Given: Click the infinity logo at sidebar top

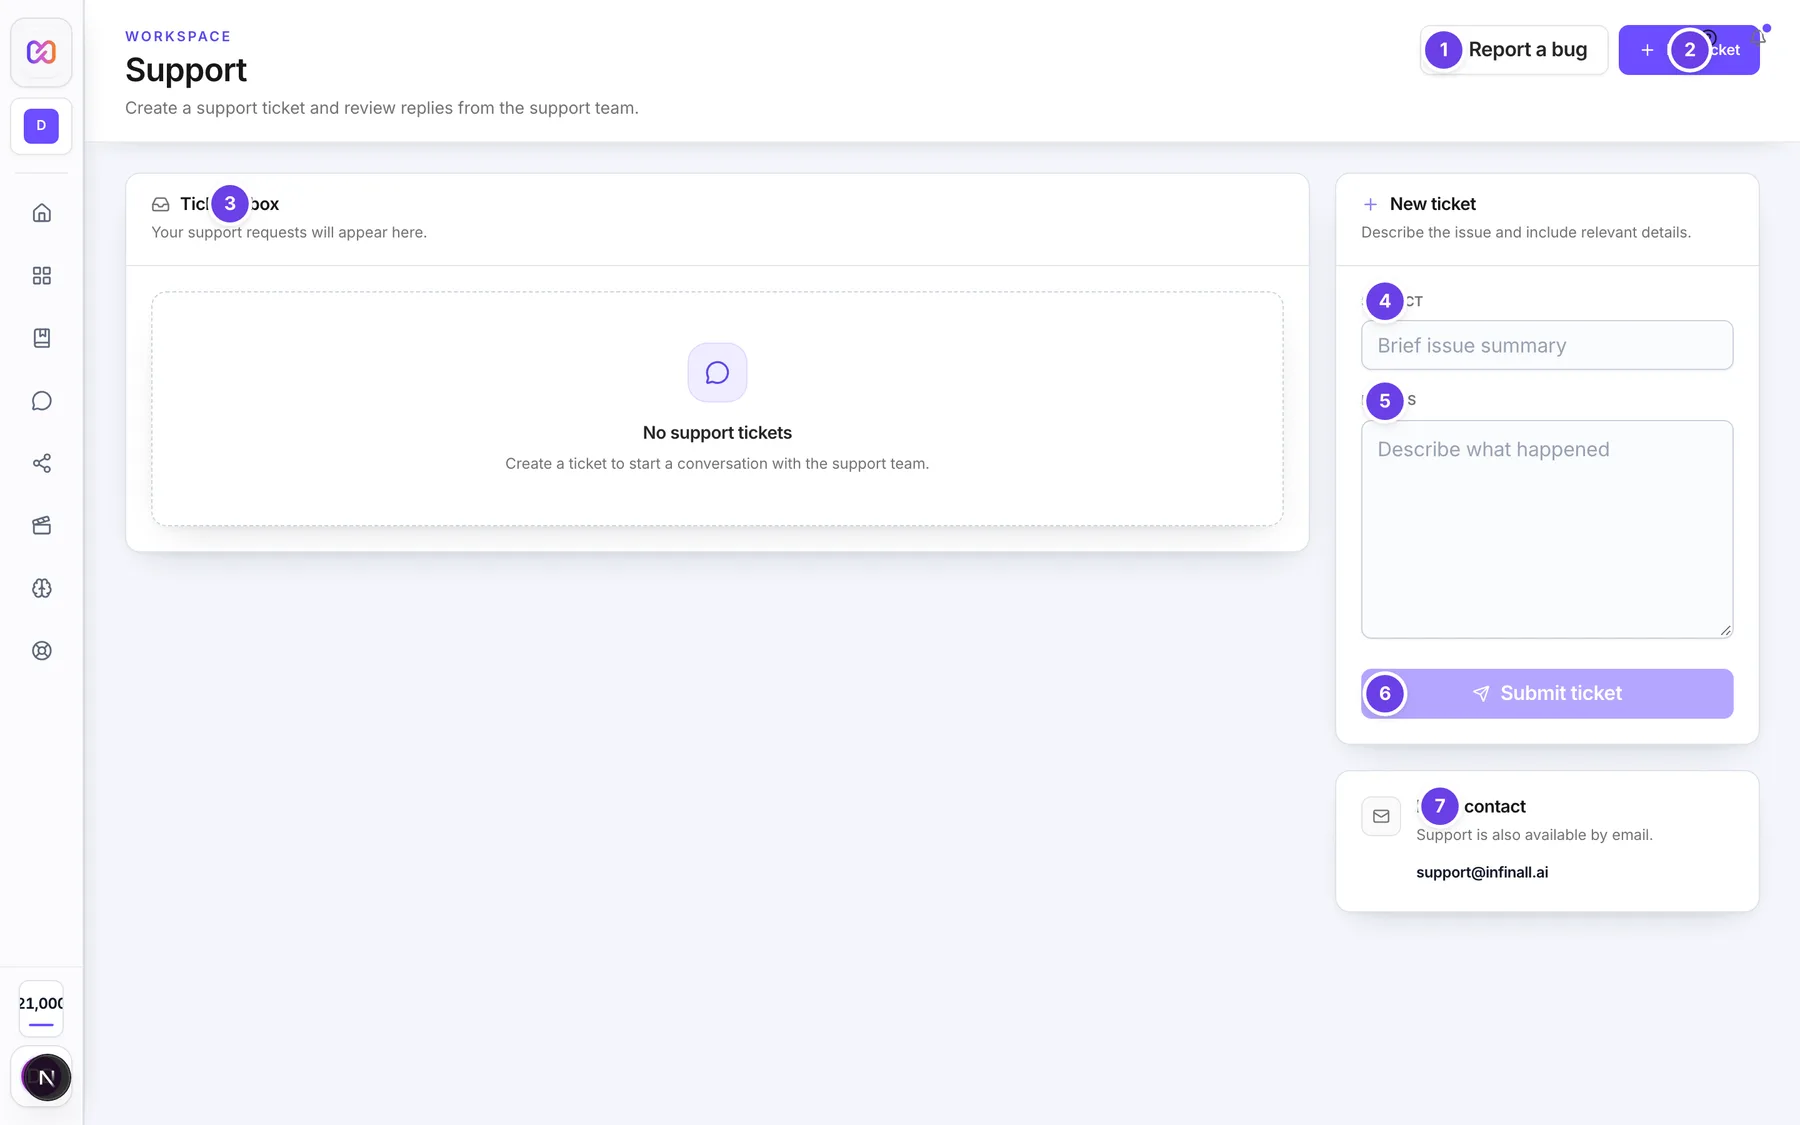Looking at the screenshot, I should tap(41, 52).
